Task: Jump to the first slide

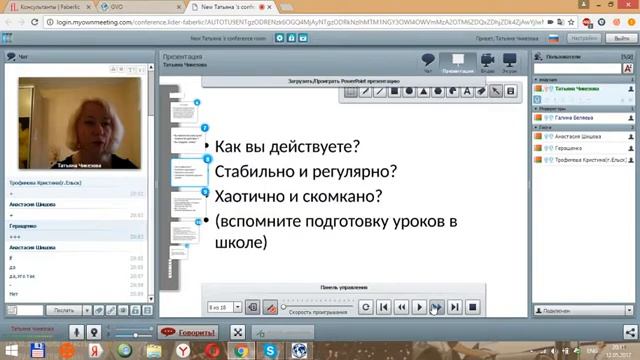Action: pyautogui.click(x=384, y=307)
